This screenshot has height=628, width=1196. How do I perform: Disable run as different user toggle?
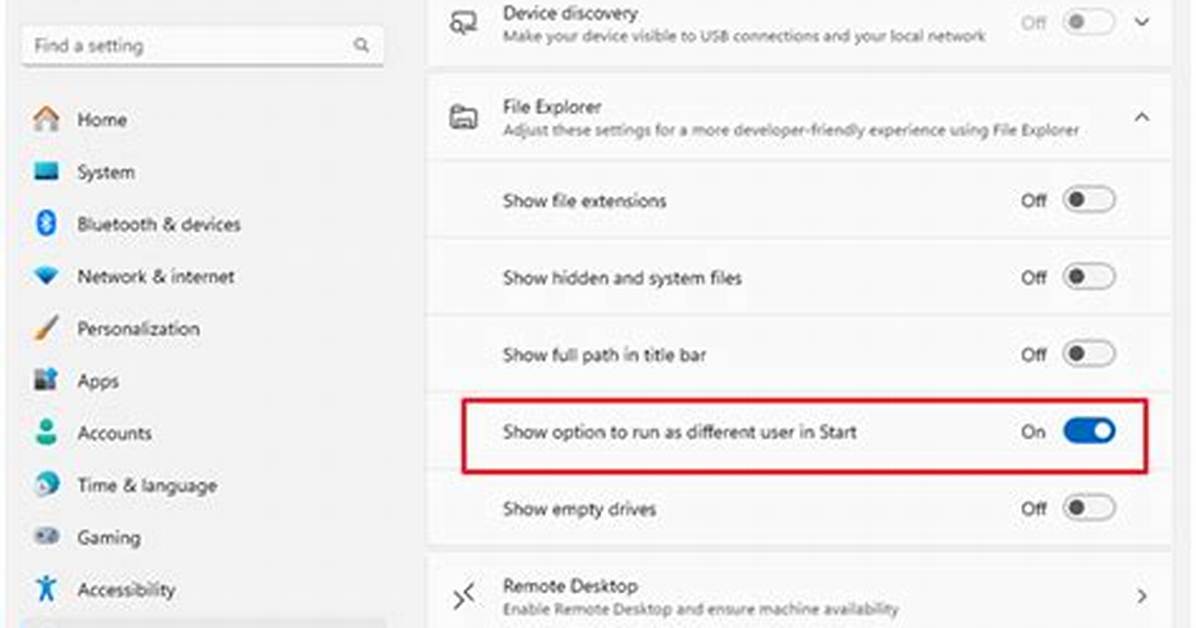(1088, 431)
